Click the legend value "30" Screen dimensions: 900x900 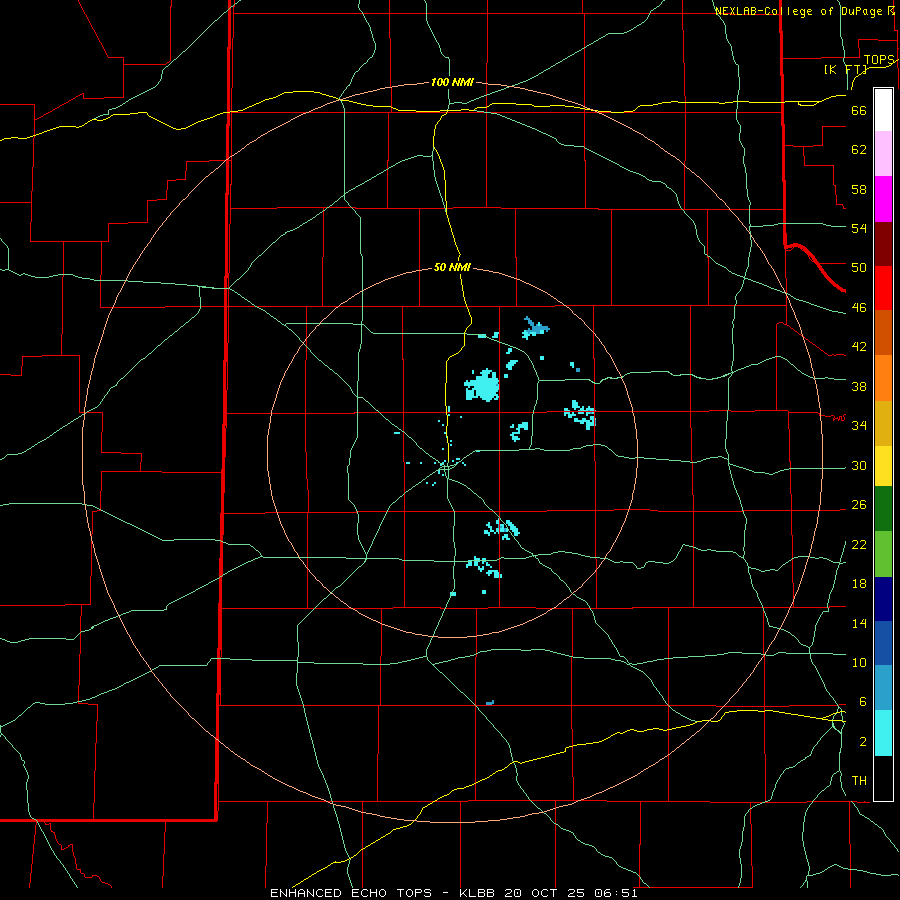pyautogui.click(x=859, y=465)
